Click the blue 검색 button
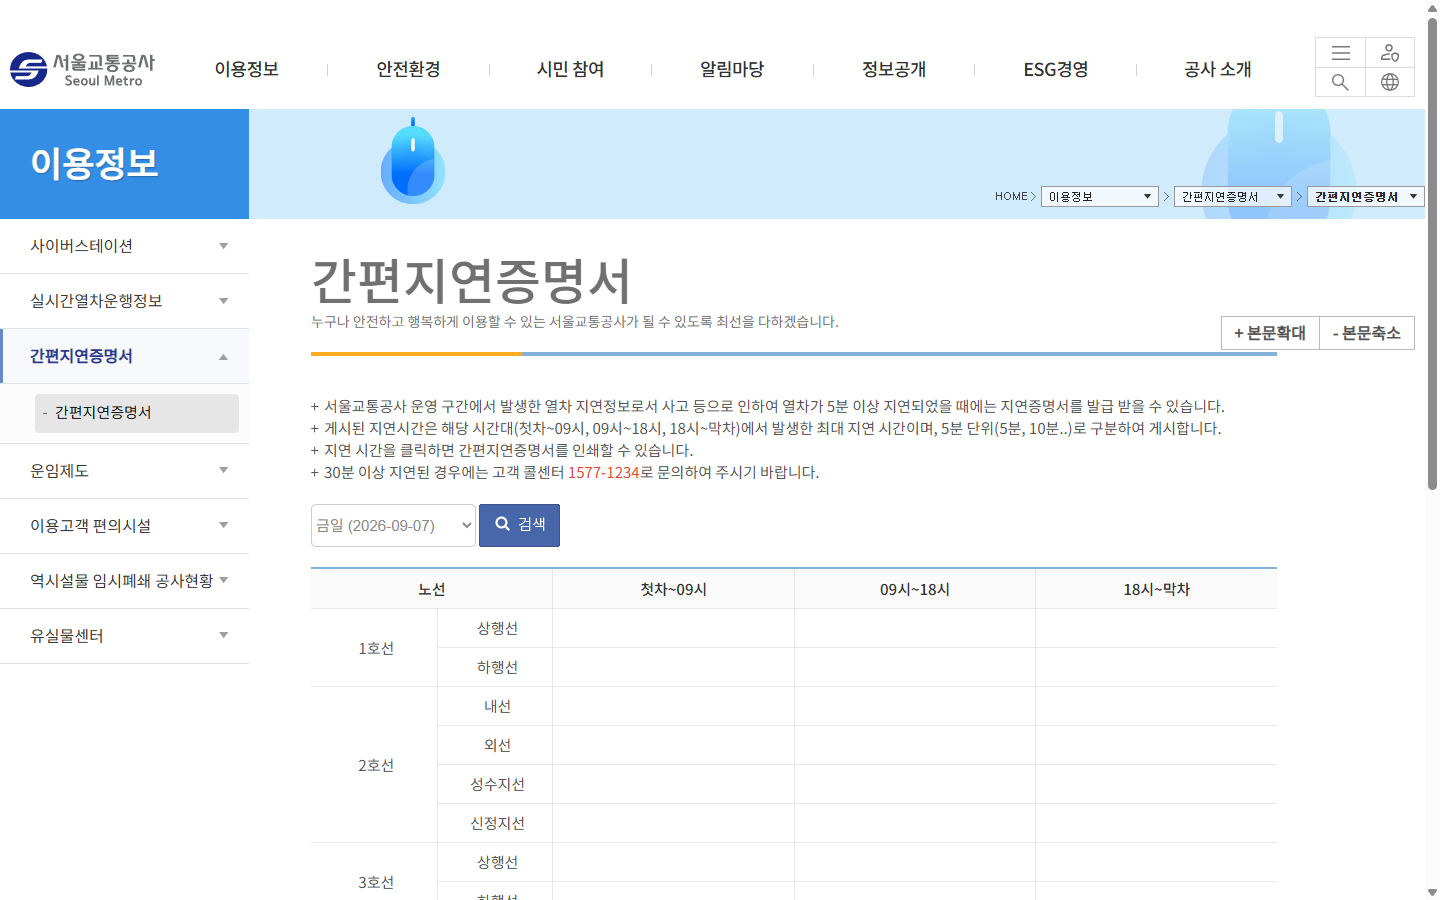This screenshot has width=1440, height=900. tap(519, 525)
